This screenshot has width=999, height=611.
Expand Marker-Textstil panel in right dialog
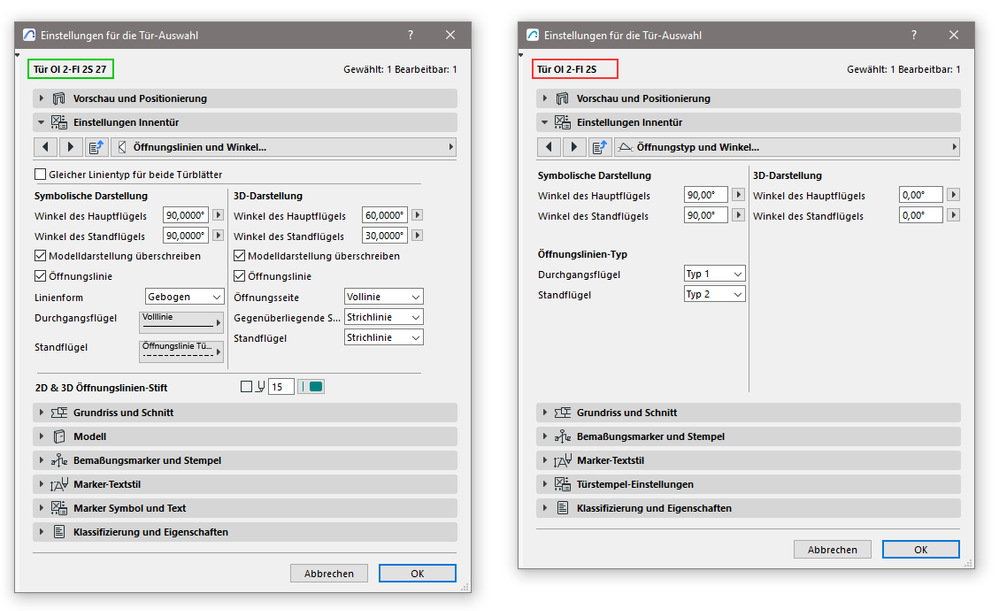tap(545, 460)
